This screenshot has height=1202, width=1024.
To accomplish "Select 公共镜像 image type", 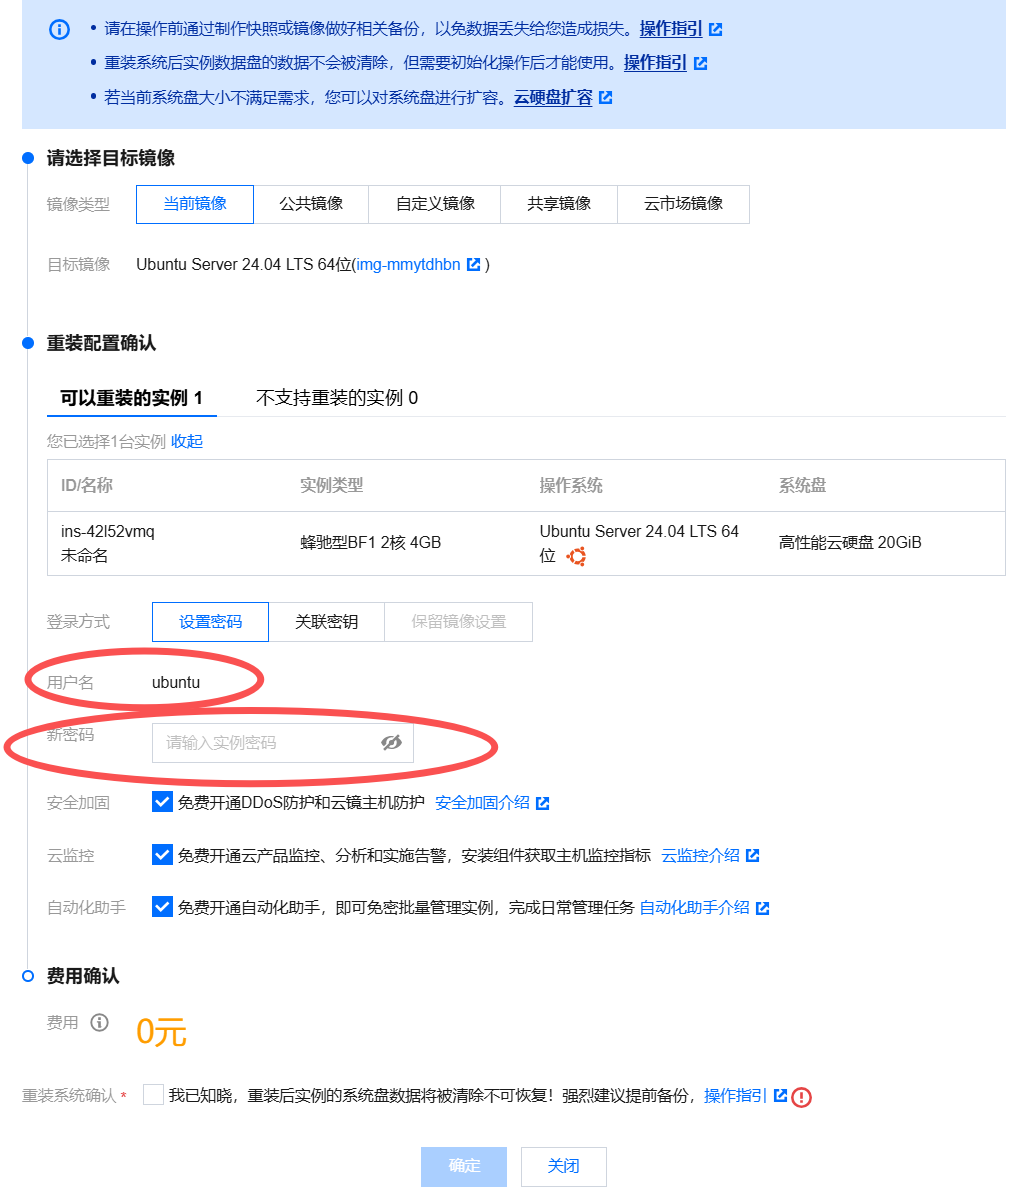I will (311, 203).
